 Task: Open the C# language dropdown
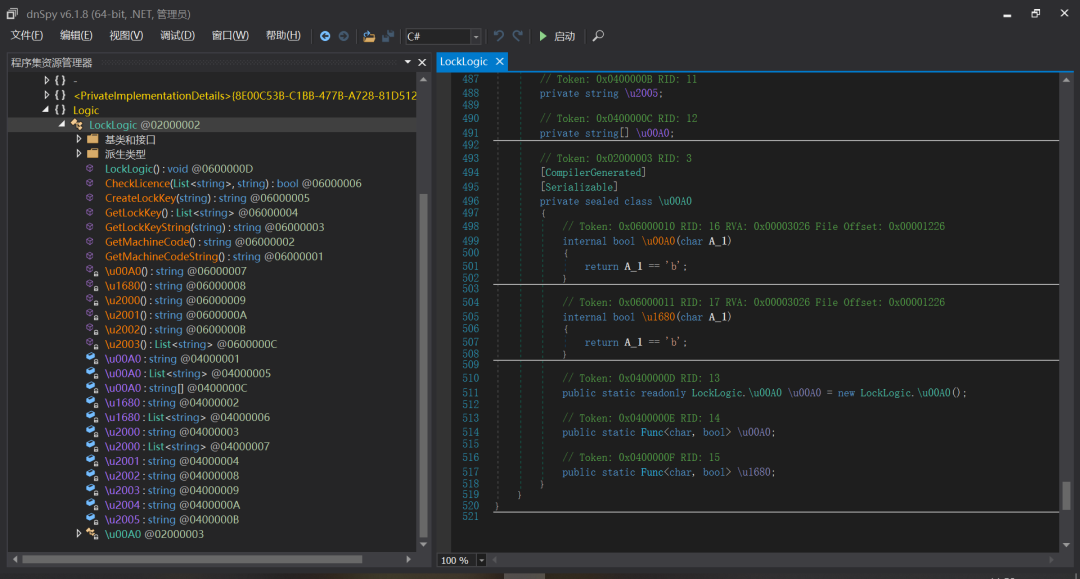tap(476, 36)
